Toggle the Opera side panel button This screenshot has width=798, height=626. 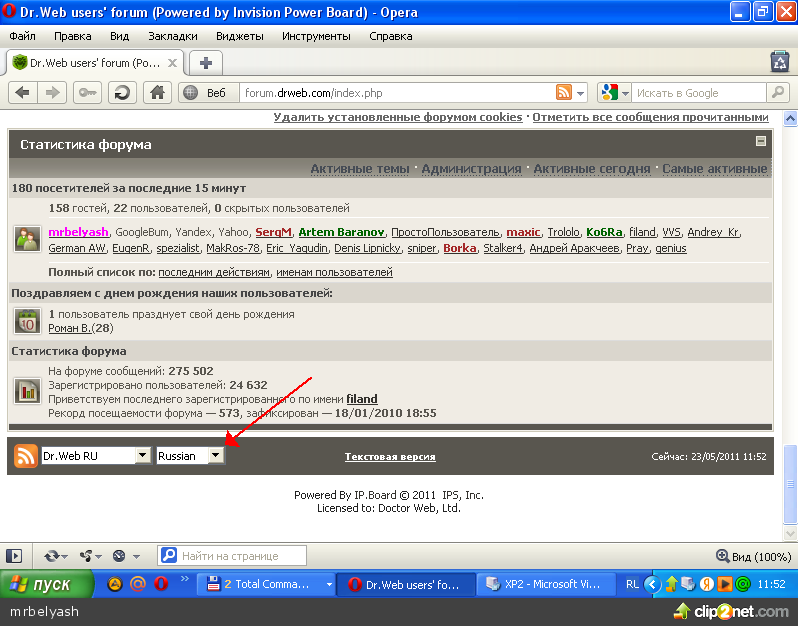point(14,555)
